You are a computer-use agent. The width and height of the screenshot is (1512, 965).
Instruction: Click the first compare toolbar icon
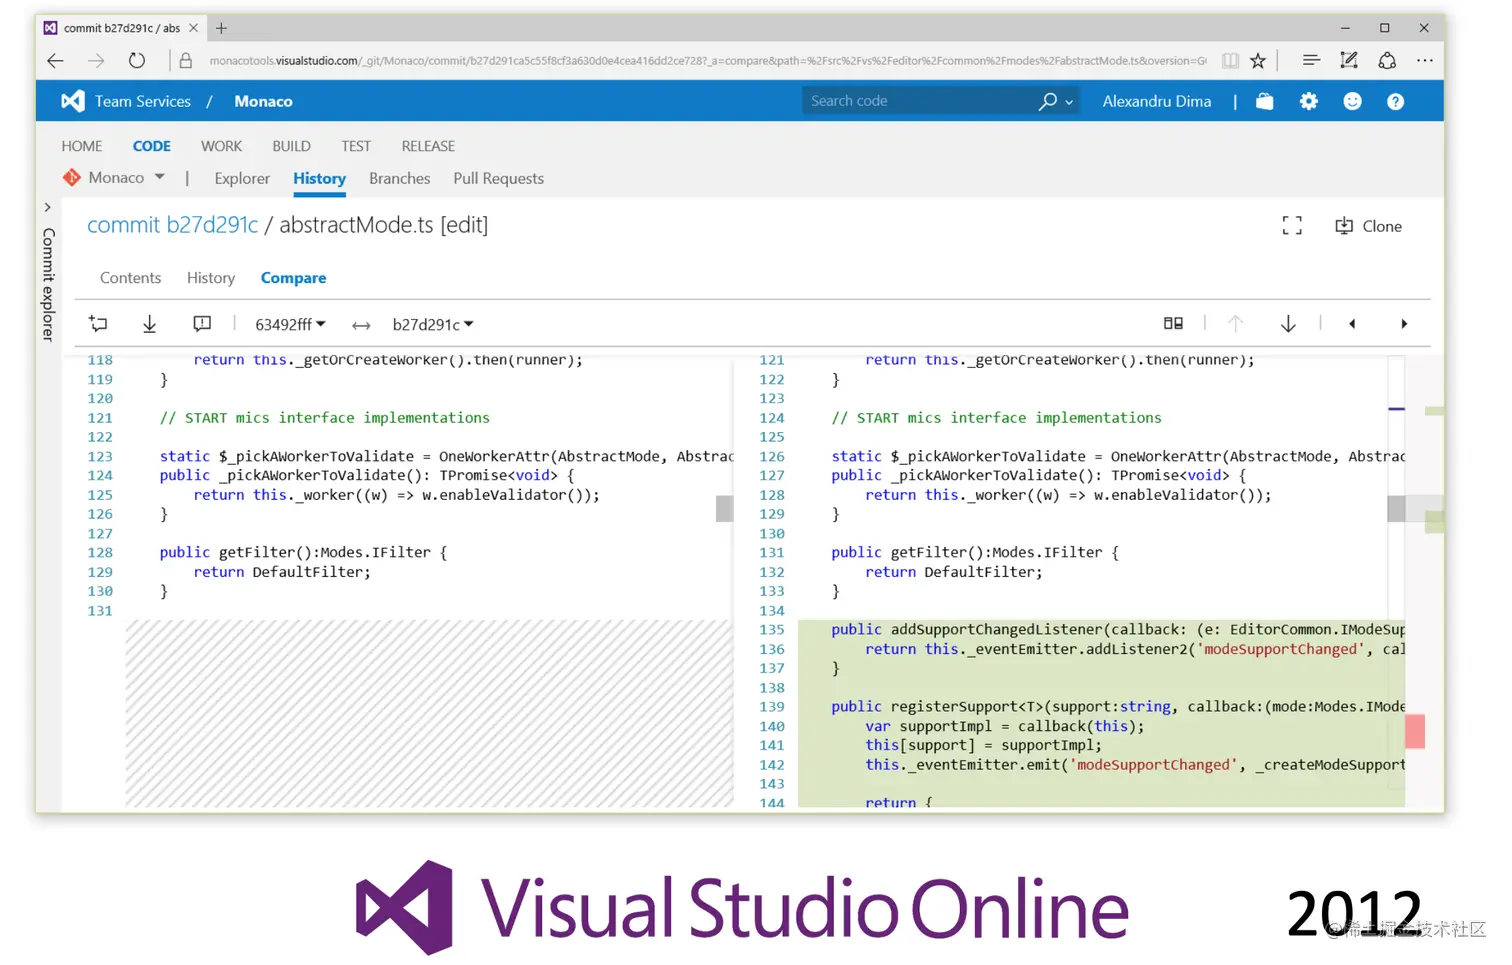98,324
